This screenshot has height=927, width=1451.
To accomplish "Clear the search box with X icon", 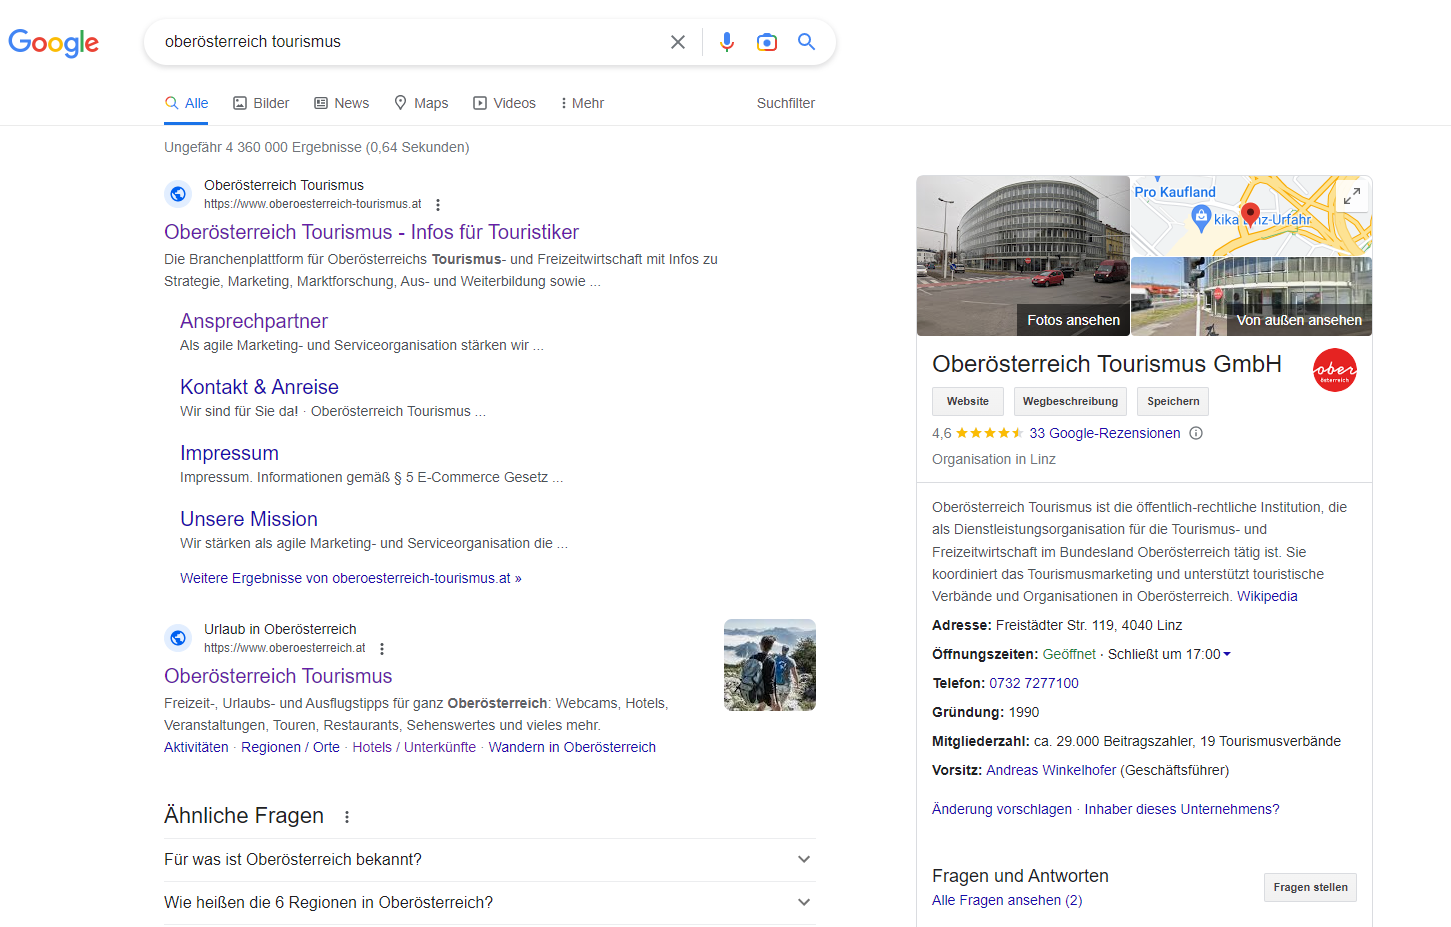I will tap(678, 42).
